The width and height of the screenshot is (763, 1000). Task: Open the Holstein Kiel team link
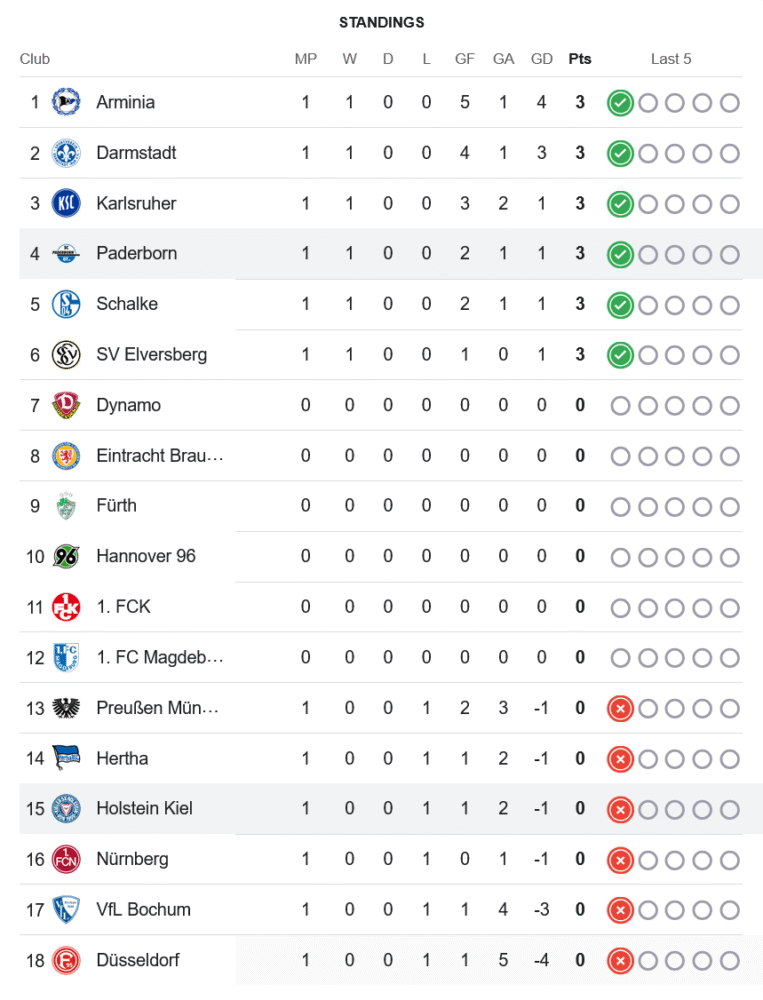click(x=144, y=808)
